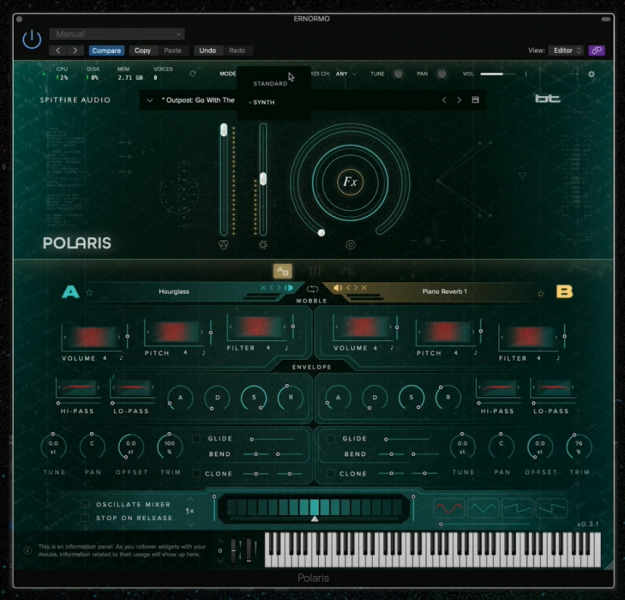Open the three-dot more options menu
625x600 pixels.
pyautogui.click(x=574, y=74)
